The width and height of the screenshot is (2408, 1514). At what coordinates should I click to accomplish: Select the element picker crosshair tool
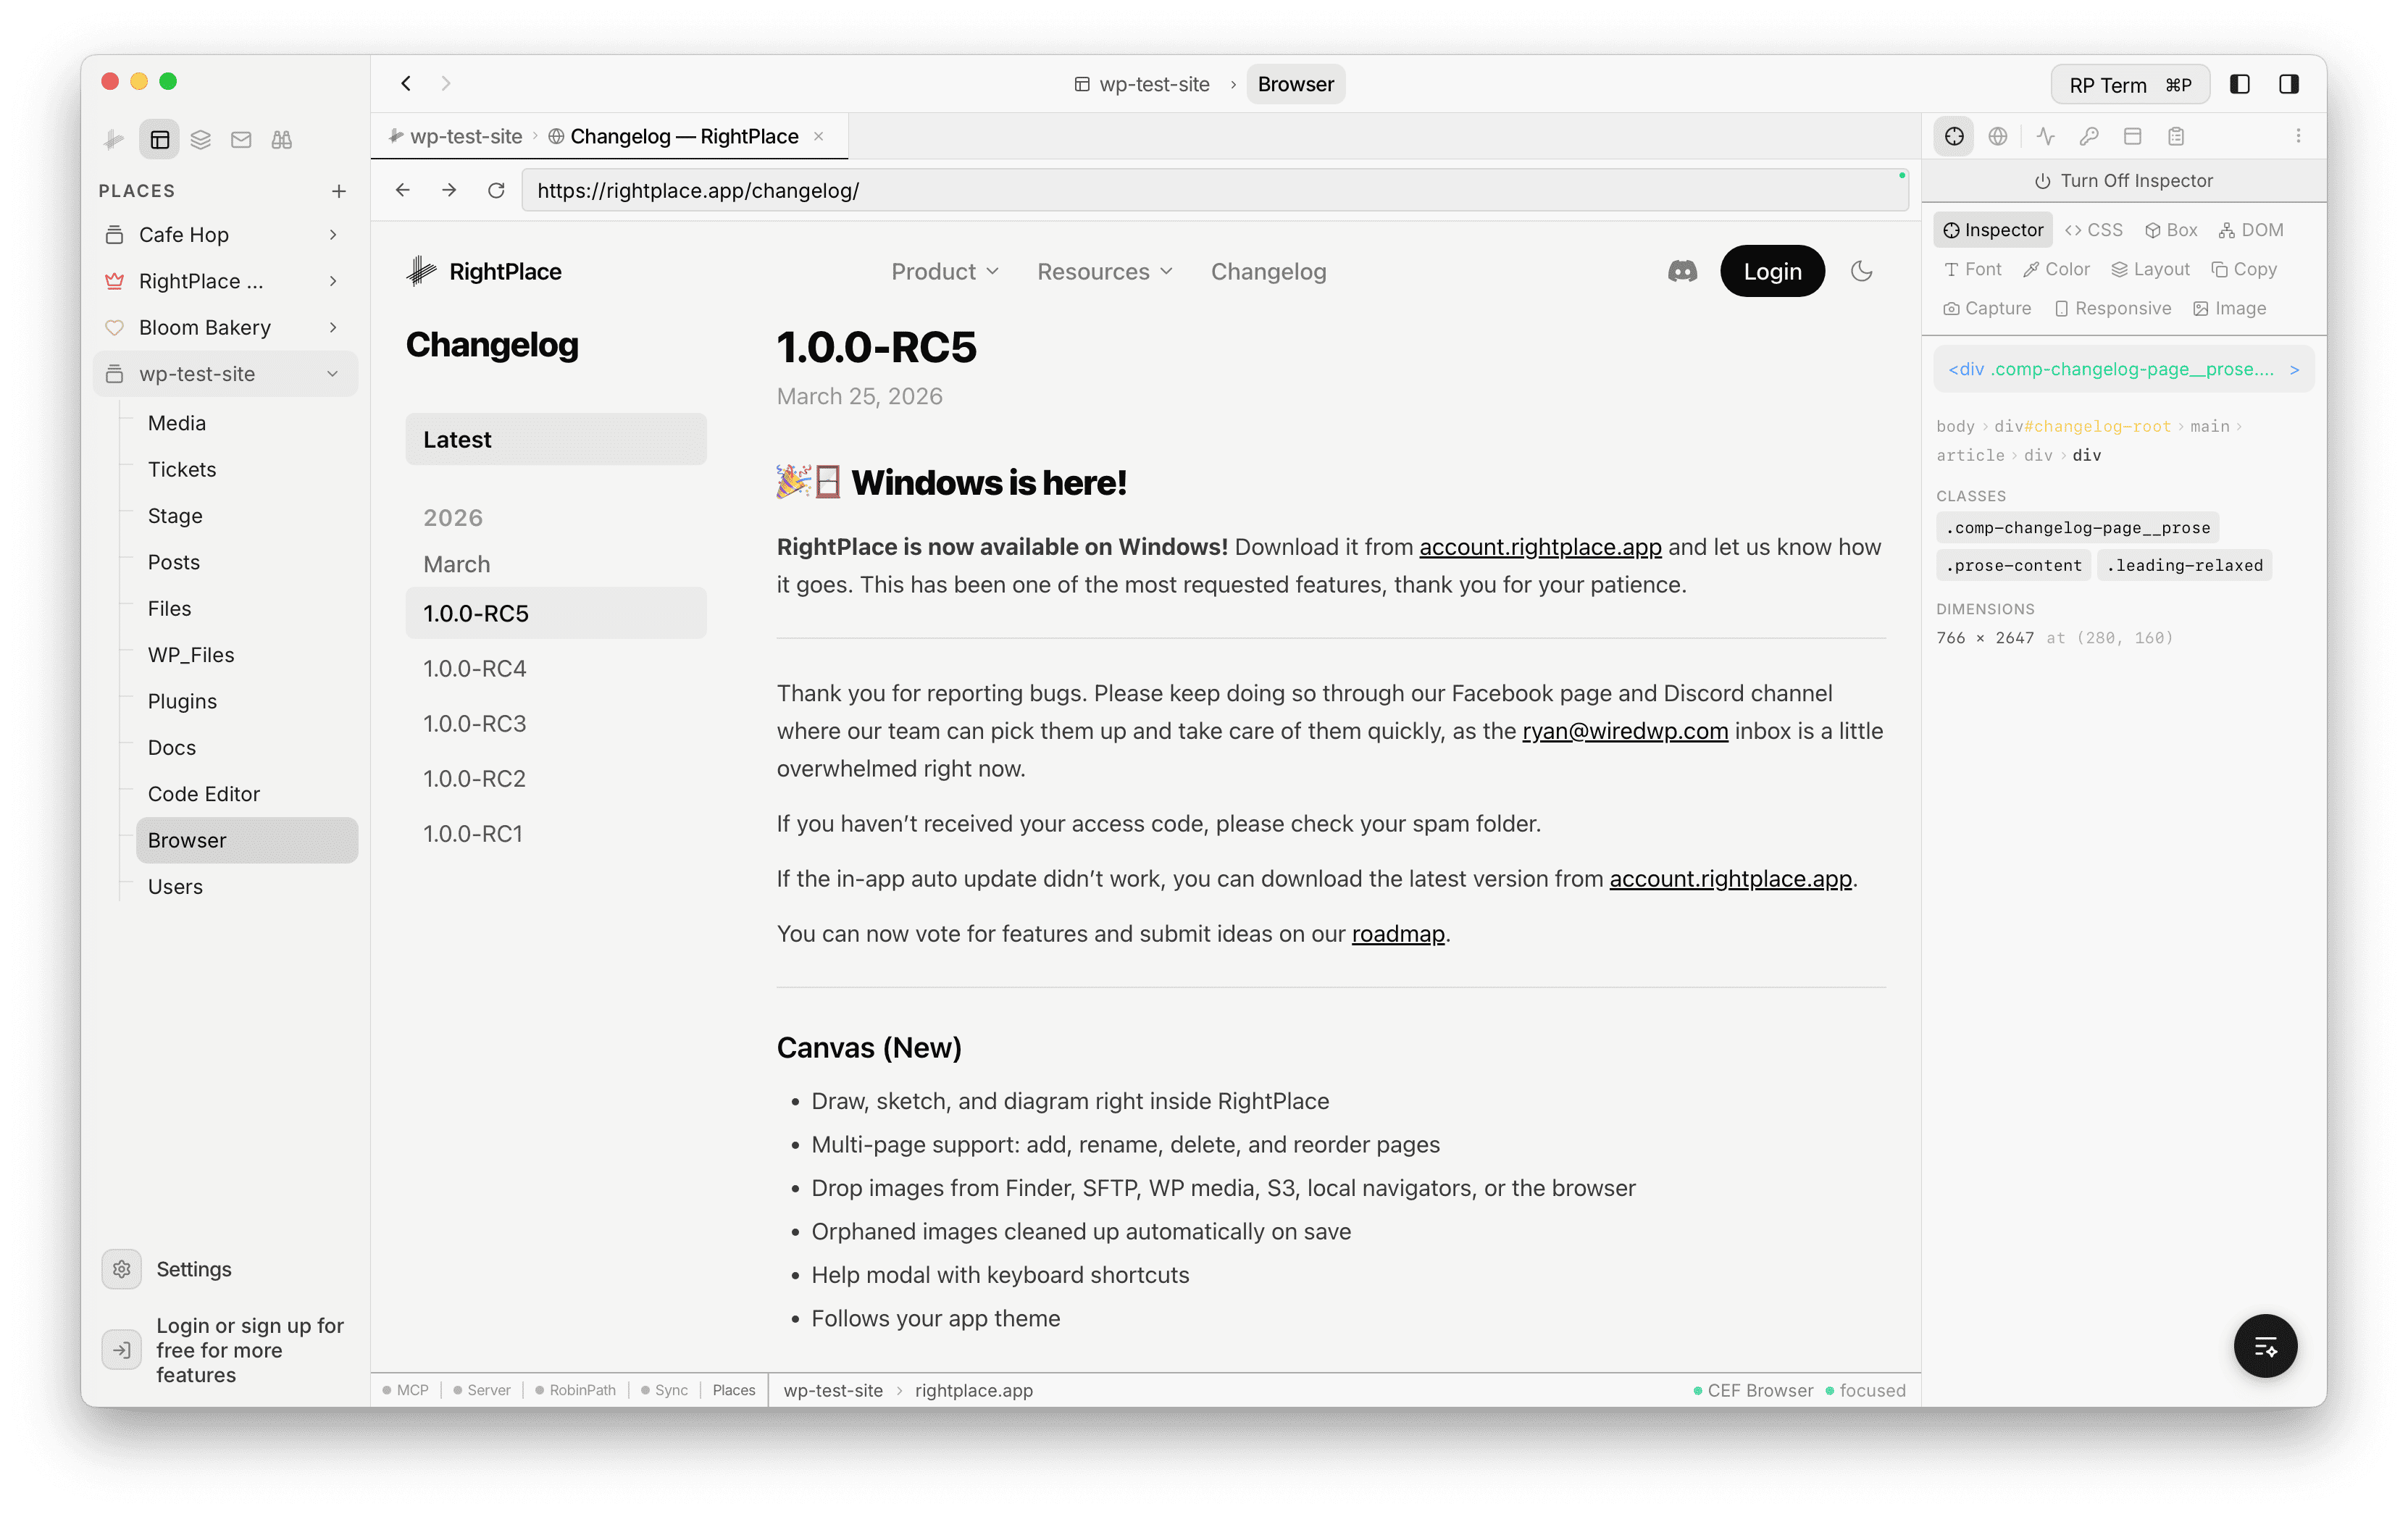click(1954, 136)
